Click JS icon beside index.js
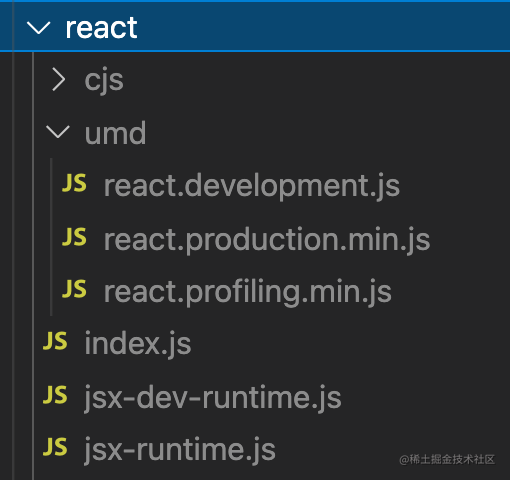This screenshot has width=510, height=480. 55,341
